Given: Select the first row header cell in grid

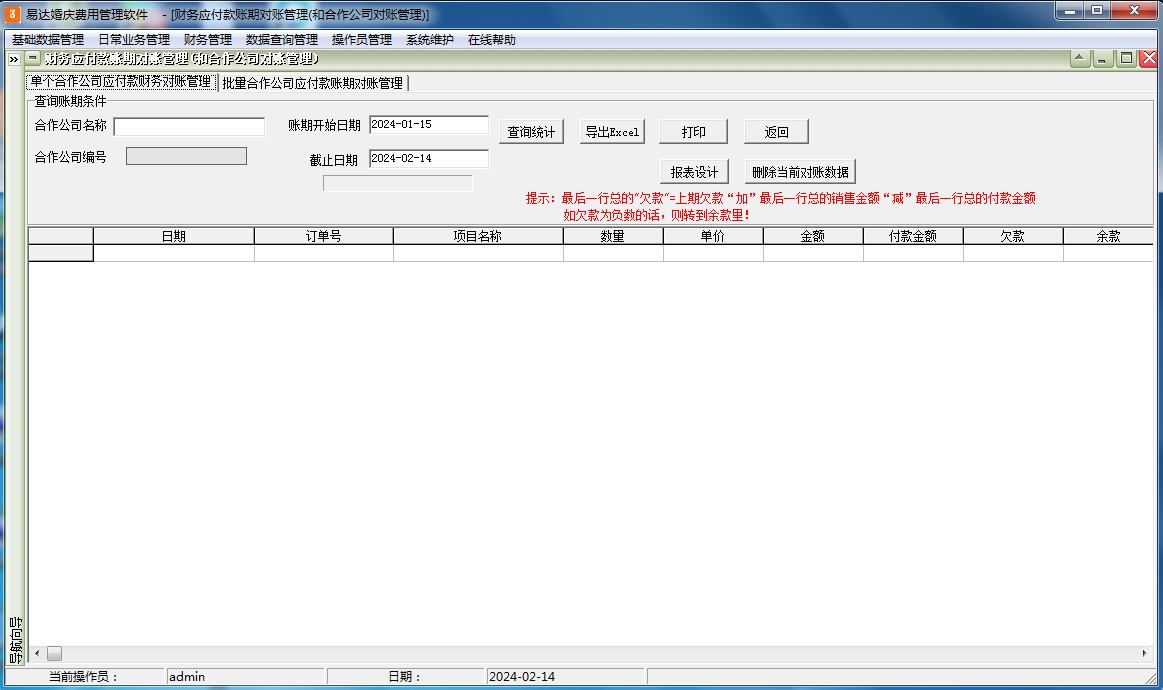Looking at the screenshot, I should click(x=61, y=253).
